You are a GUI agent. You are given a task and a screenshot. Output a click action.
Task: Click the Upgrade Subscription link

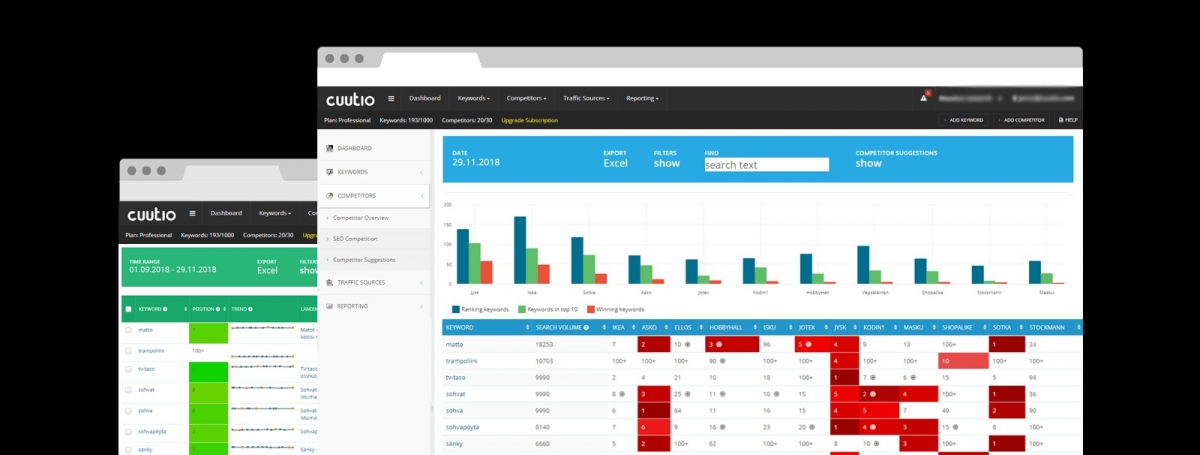point(529,120)
